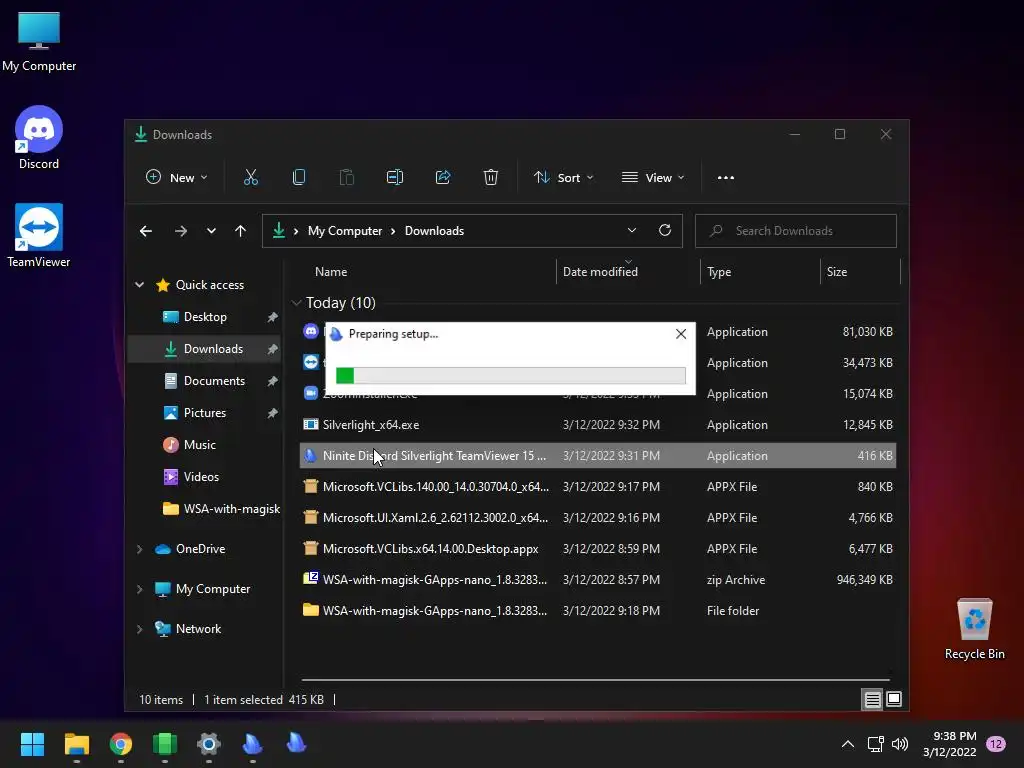Switch to details view layout icon
This screenshot has height=768, width=1024.
point(872,699)
